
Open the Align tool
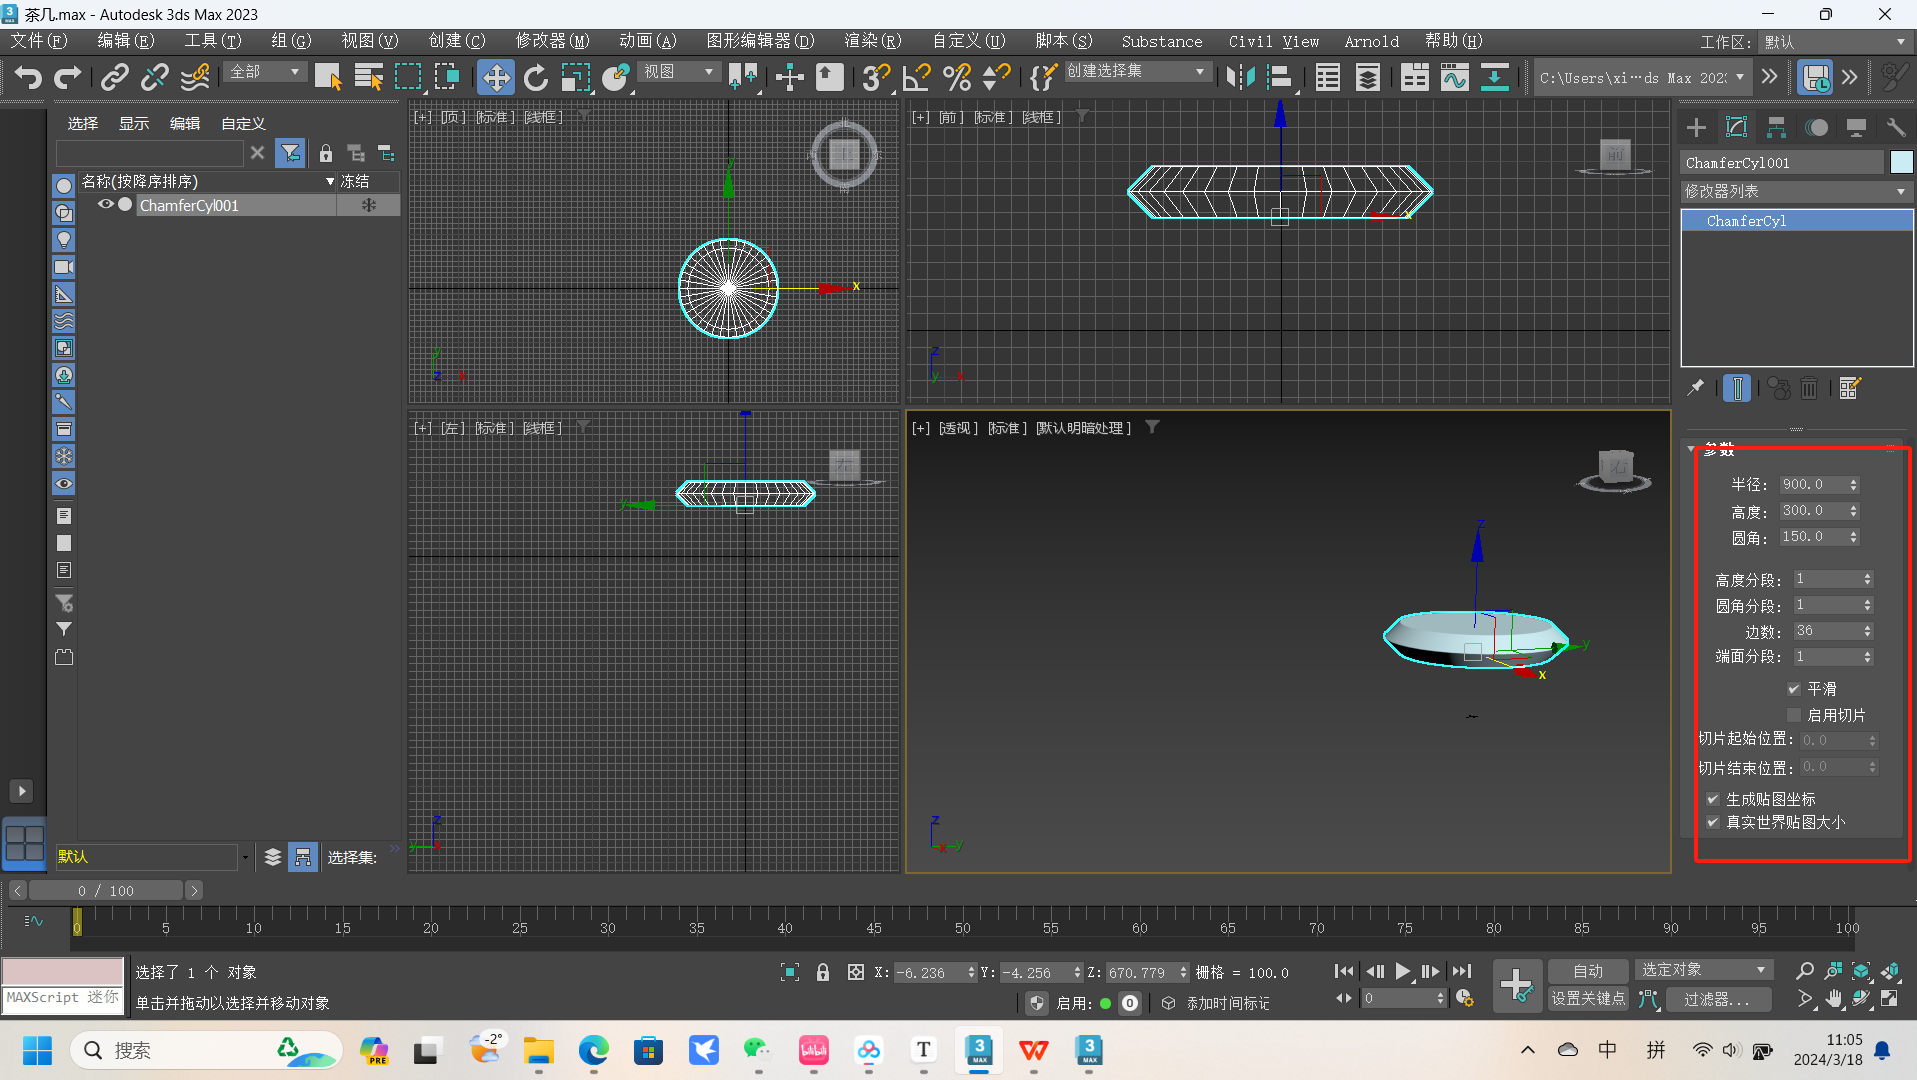(1280, 77)
